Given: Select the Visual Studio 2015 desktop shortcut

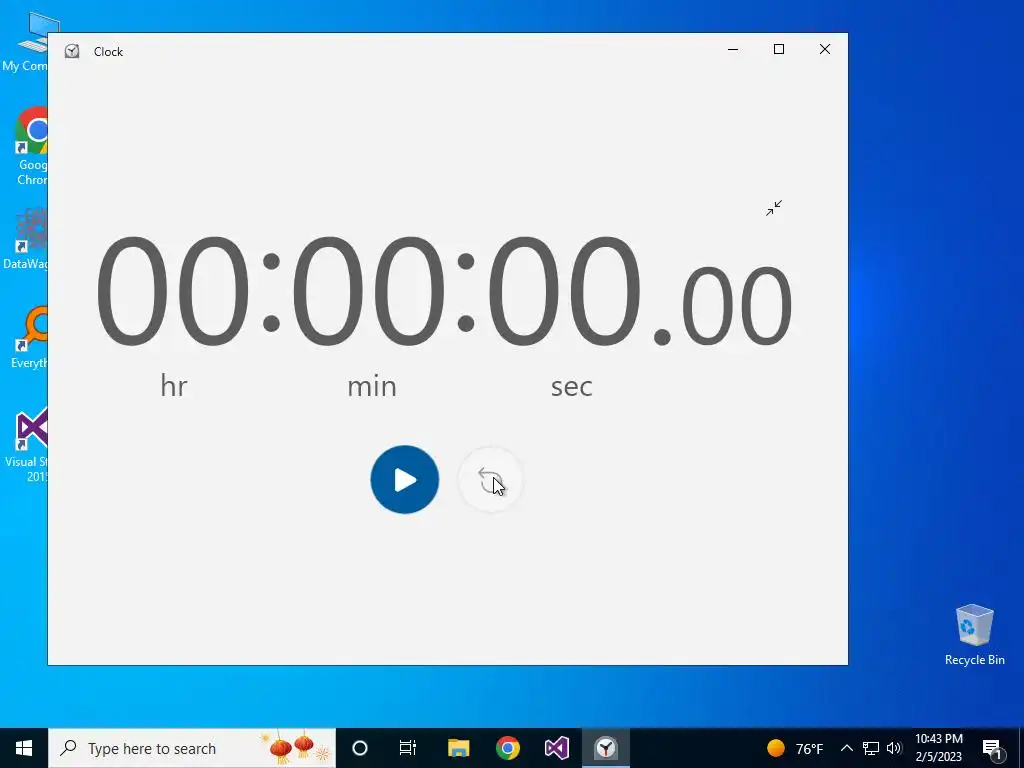Looking at the screenshot, I should tap(27, 445).
